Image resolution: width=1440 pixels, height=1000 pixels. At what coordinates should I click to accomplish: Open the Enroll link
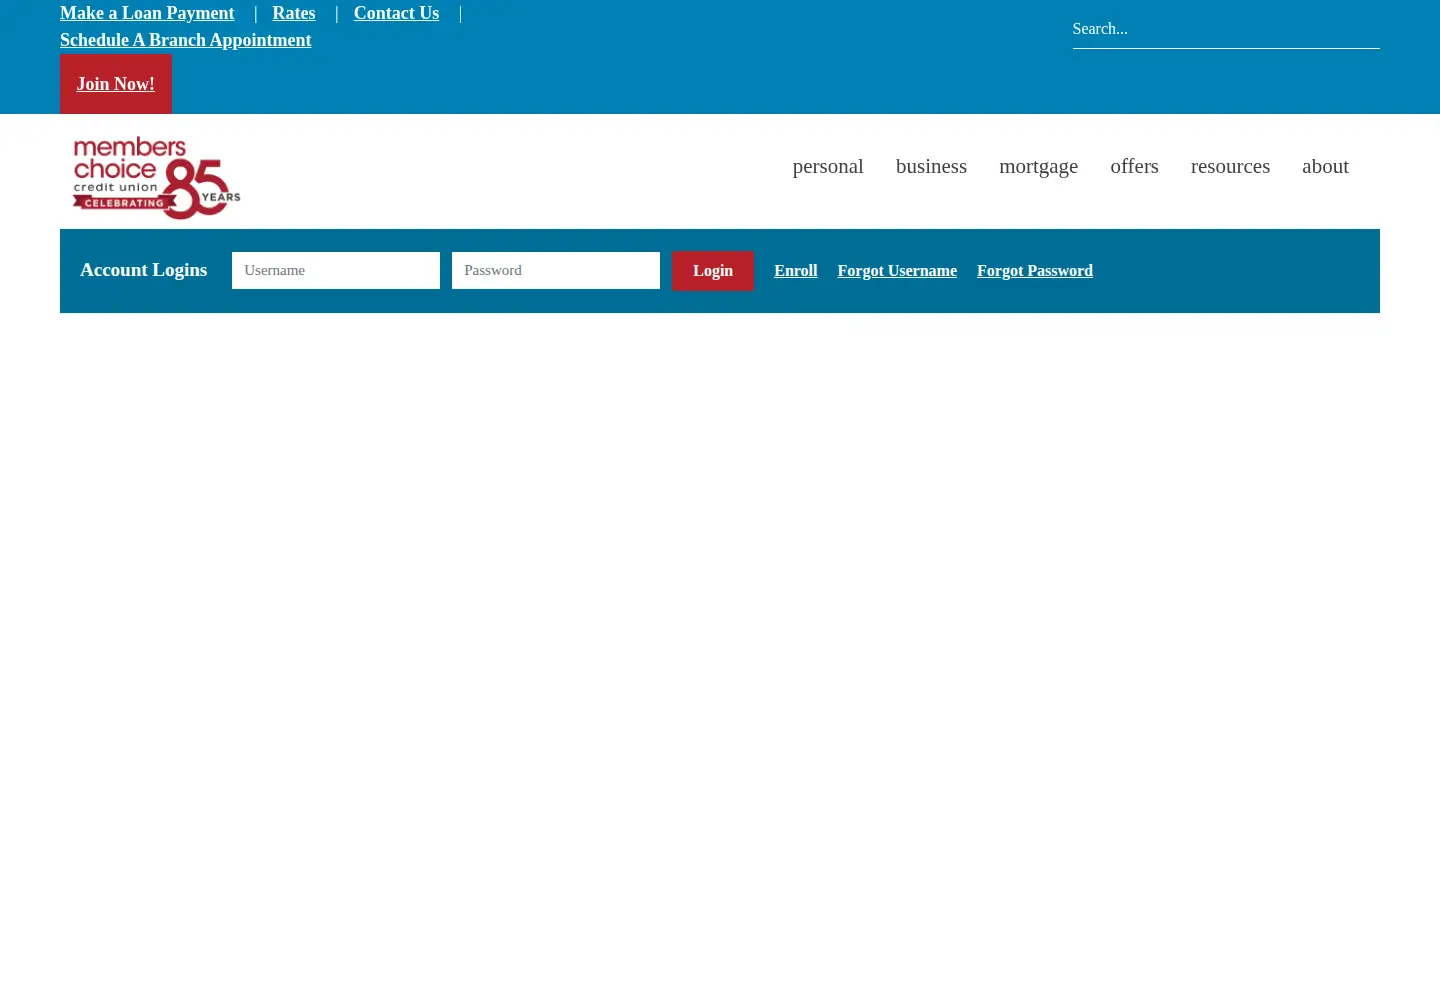(x=796, y=271)
